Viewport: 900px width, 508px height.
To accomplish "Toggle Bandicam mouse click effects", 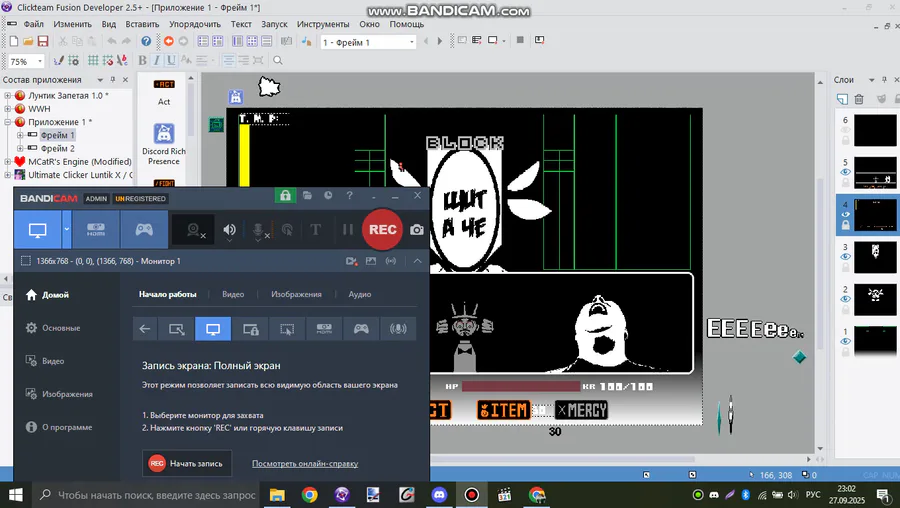I will pyautogui.click(x=287, y=230).
